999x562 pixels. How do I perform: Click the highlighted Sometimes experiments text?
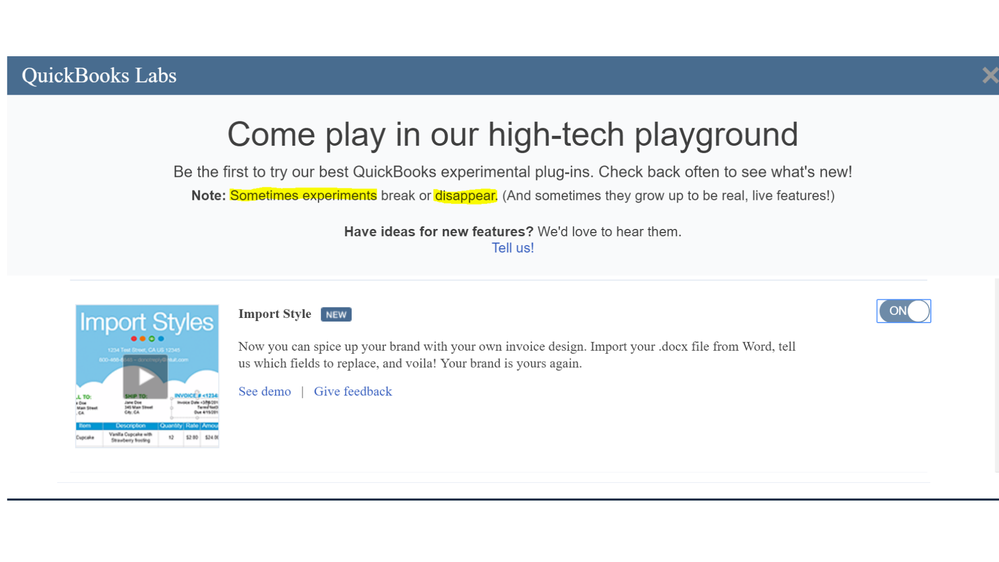coord(303,196)
